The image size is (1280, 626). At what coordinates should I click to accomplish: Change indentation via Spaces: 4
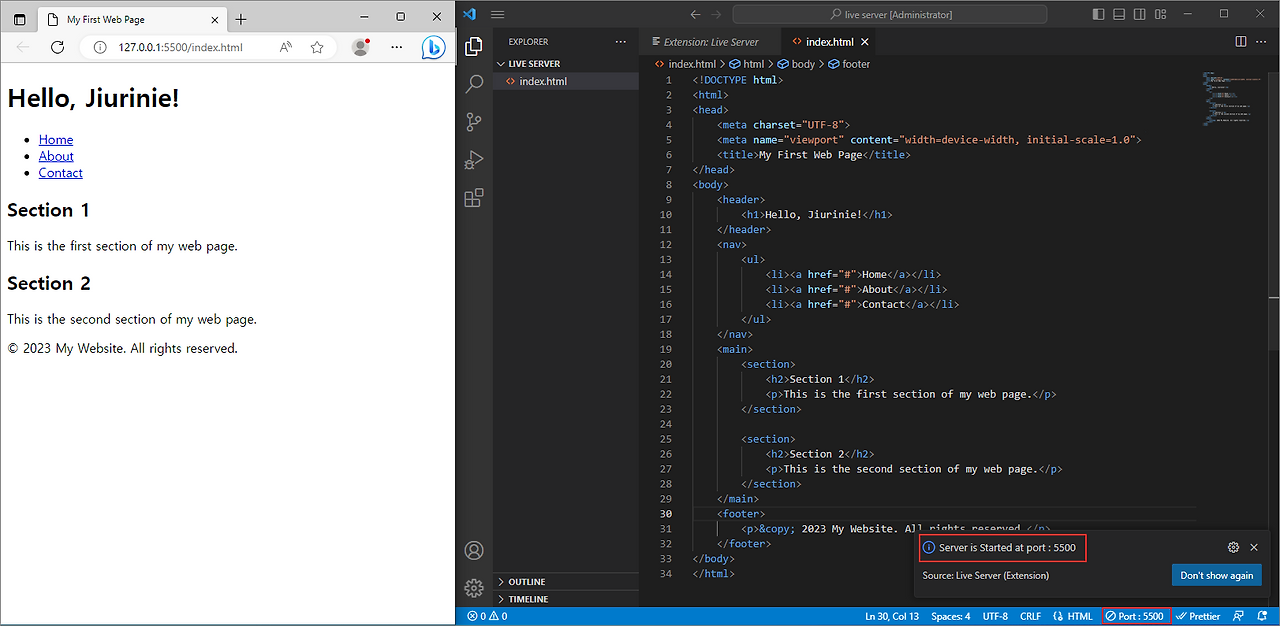coord(951,616)
